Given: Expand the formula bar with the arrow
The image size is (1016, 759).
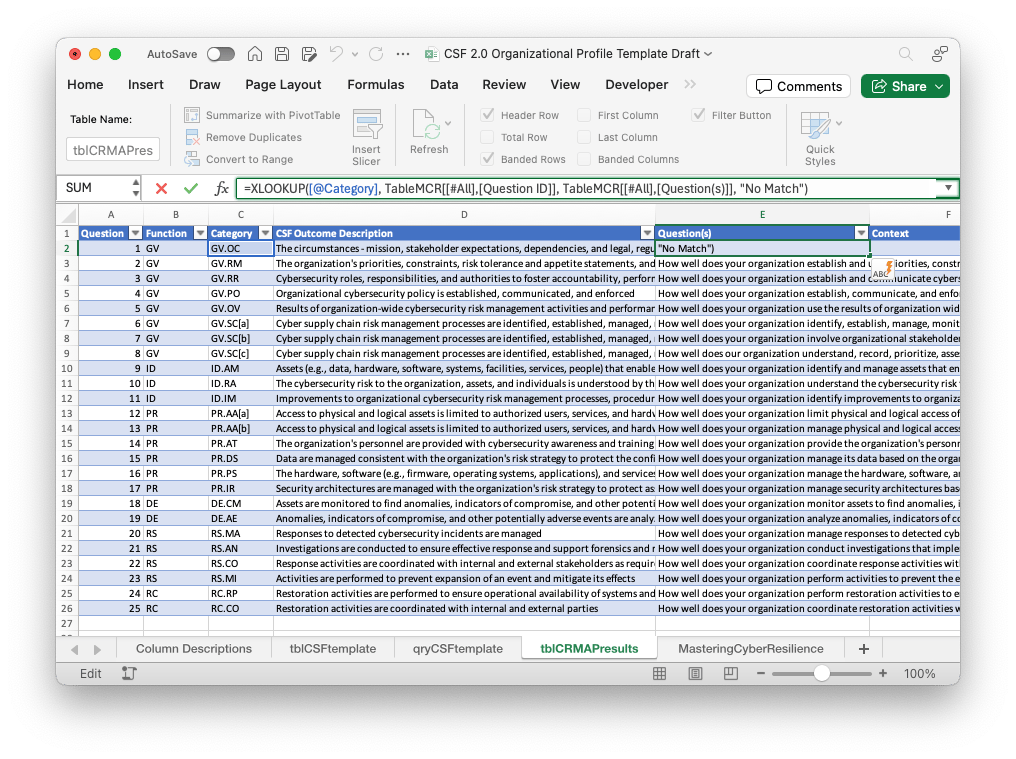Looking at the screenshot, I should [948, 188].
